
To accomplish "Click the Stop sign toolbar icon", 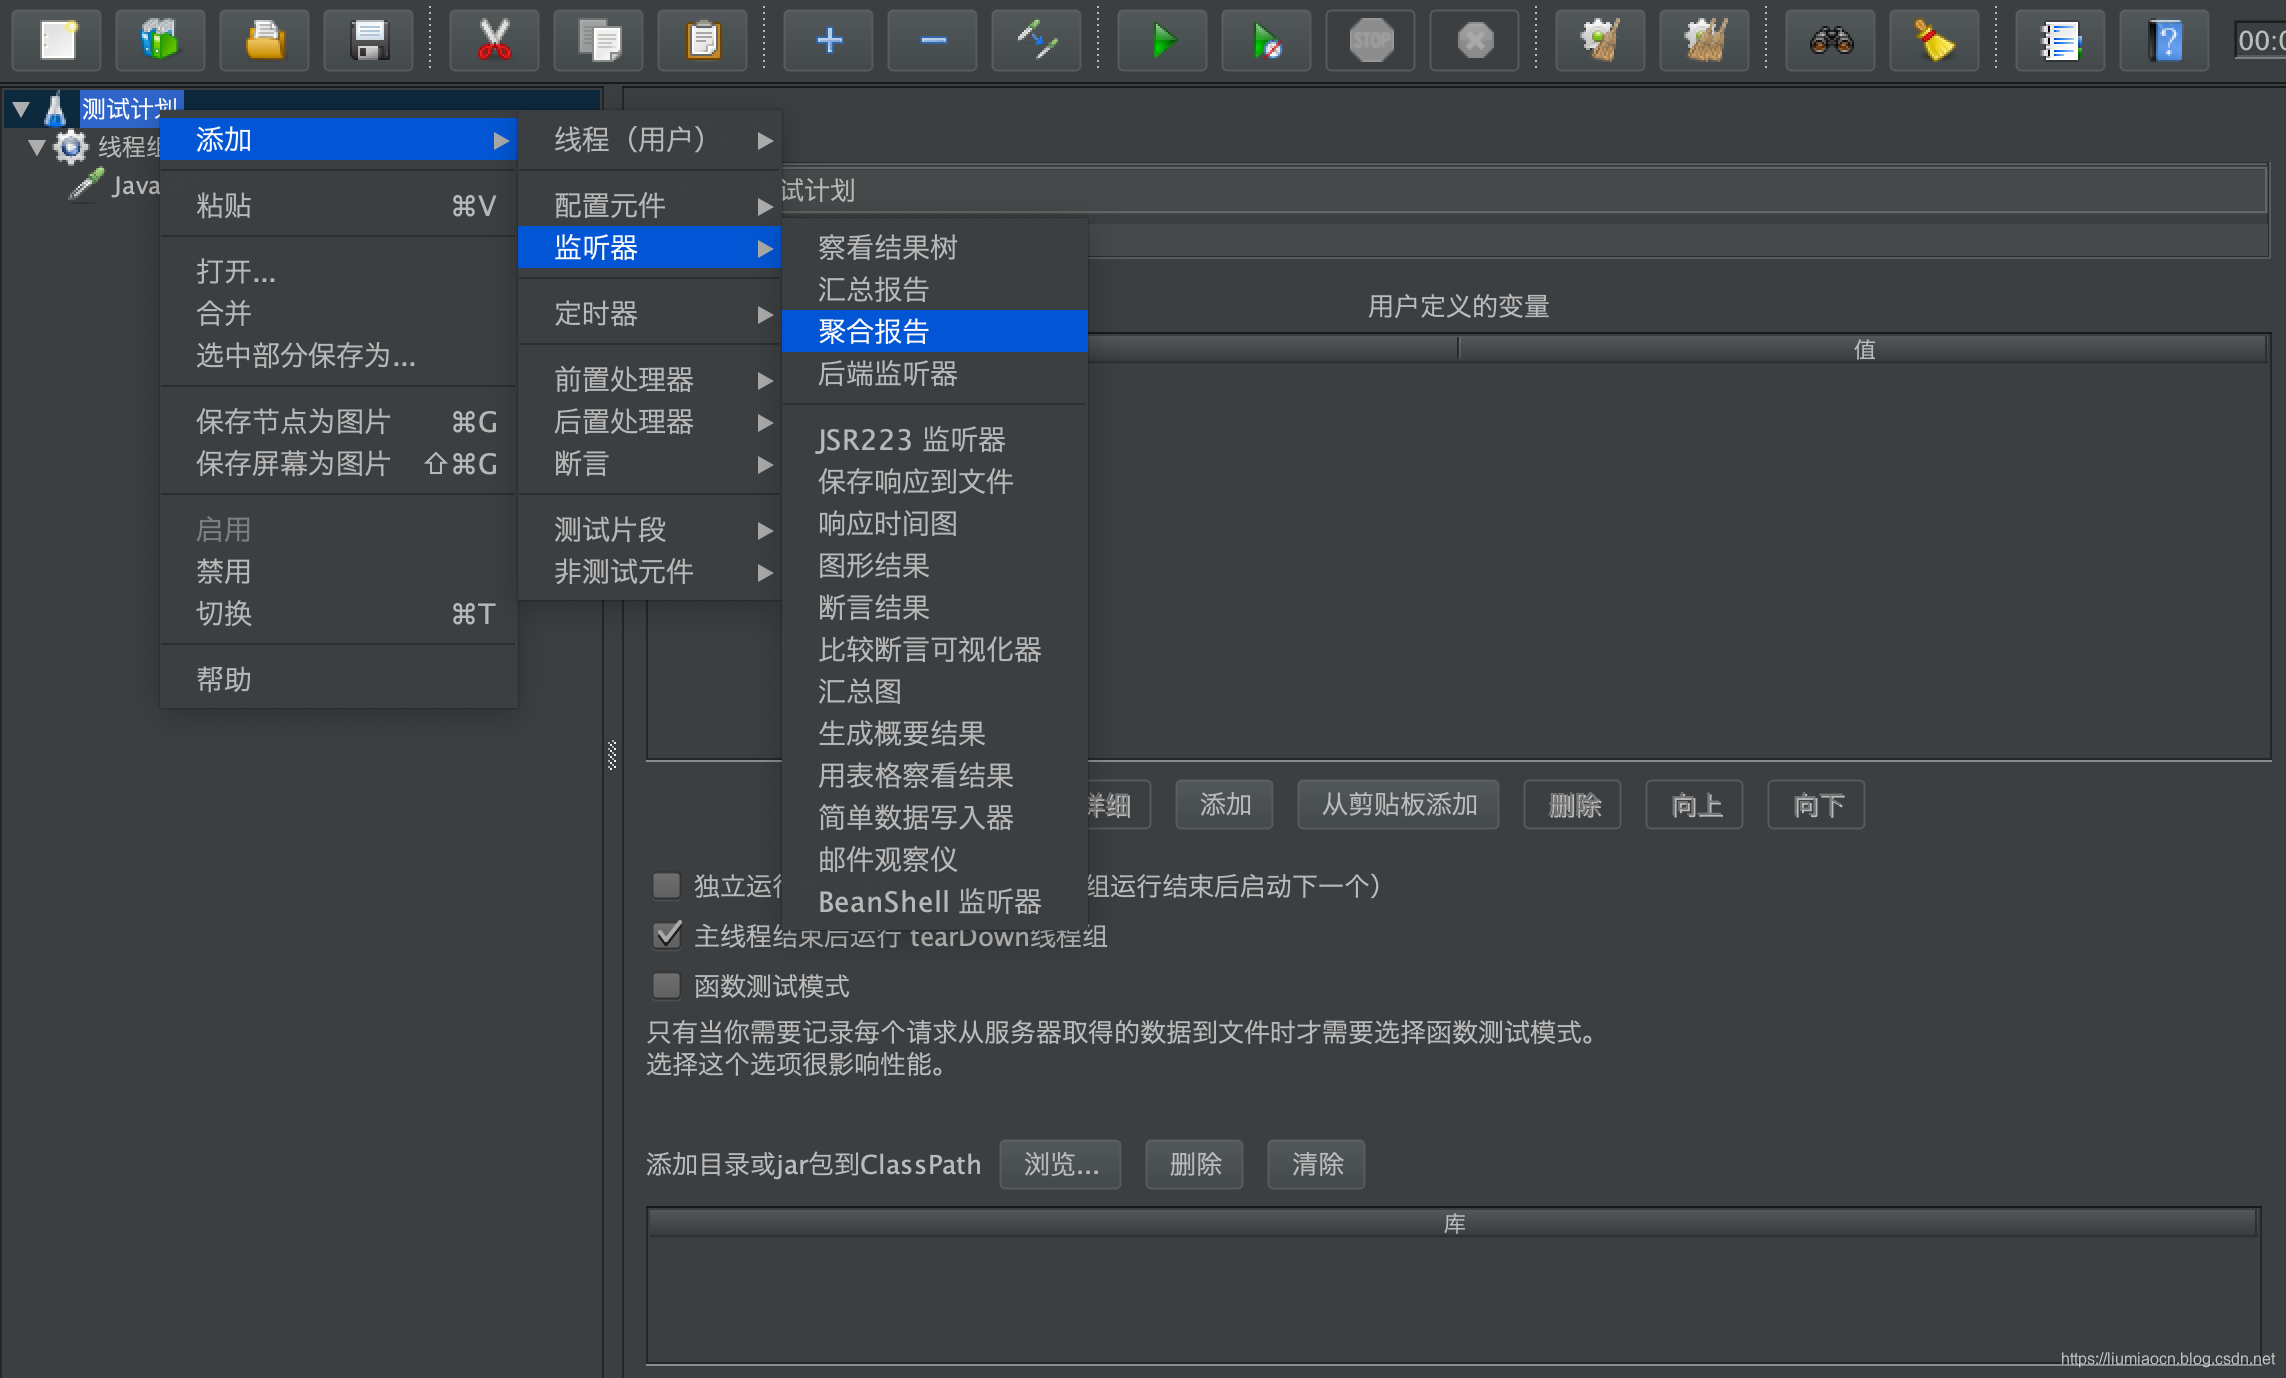I will click(x=1370, y=41).
